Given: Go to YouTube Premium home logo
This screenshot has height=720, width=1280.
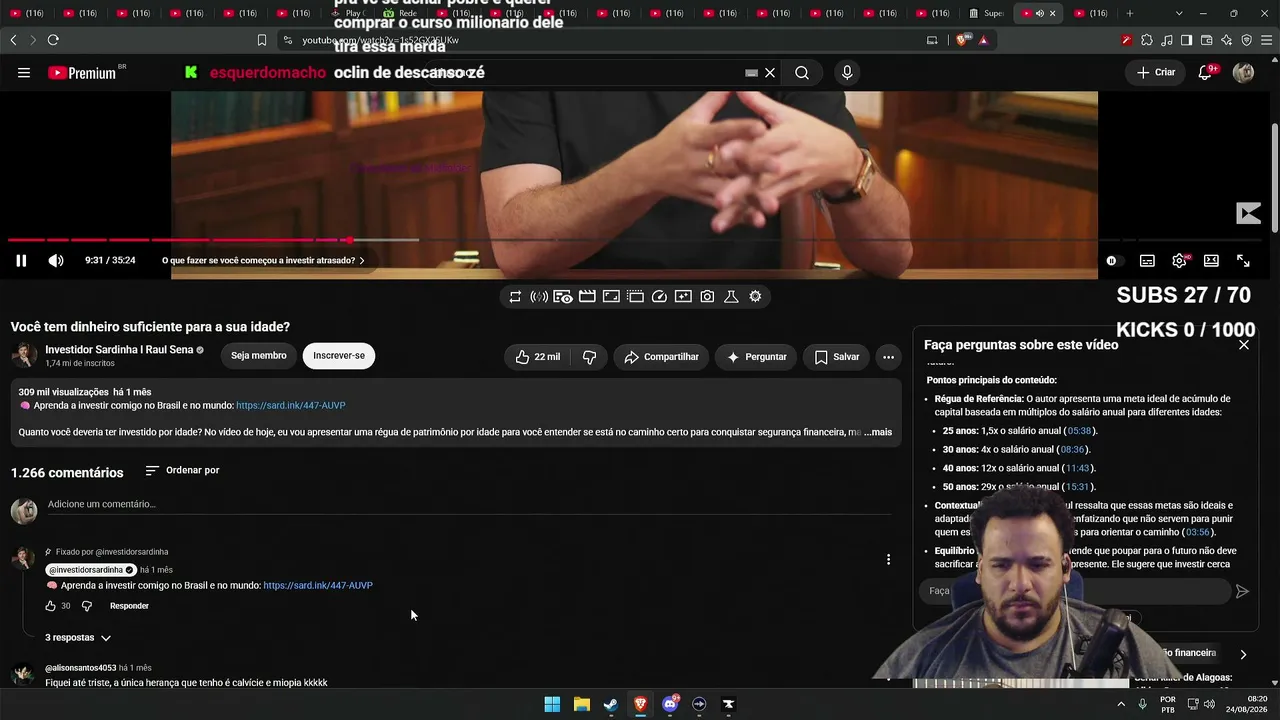Looking at the screenshot, I should 83,73.
